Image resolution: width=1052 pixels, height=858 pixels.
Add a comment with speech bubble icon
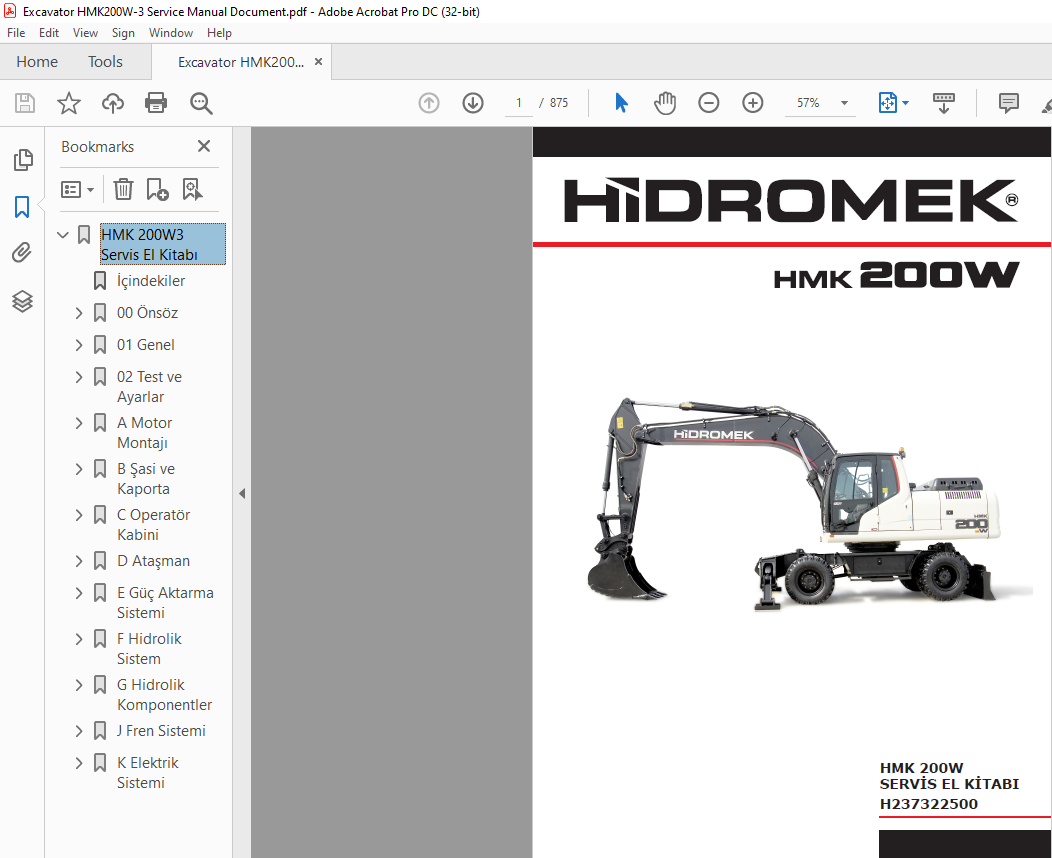[x=1008, y=103]
